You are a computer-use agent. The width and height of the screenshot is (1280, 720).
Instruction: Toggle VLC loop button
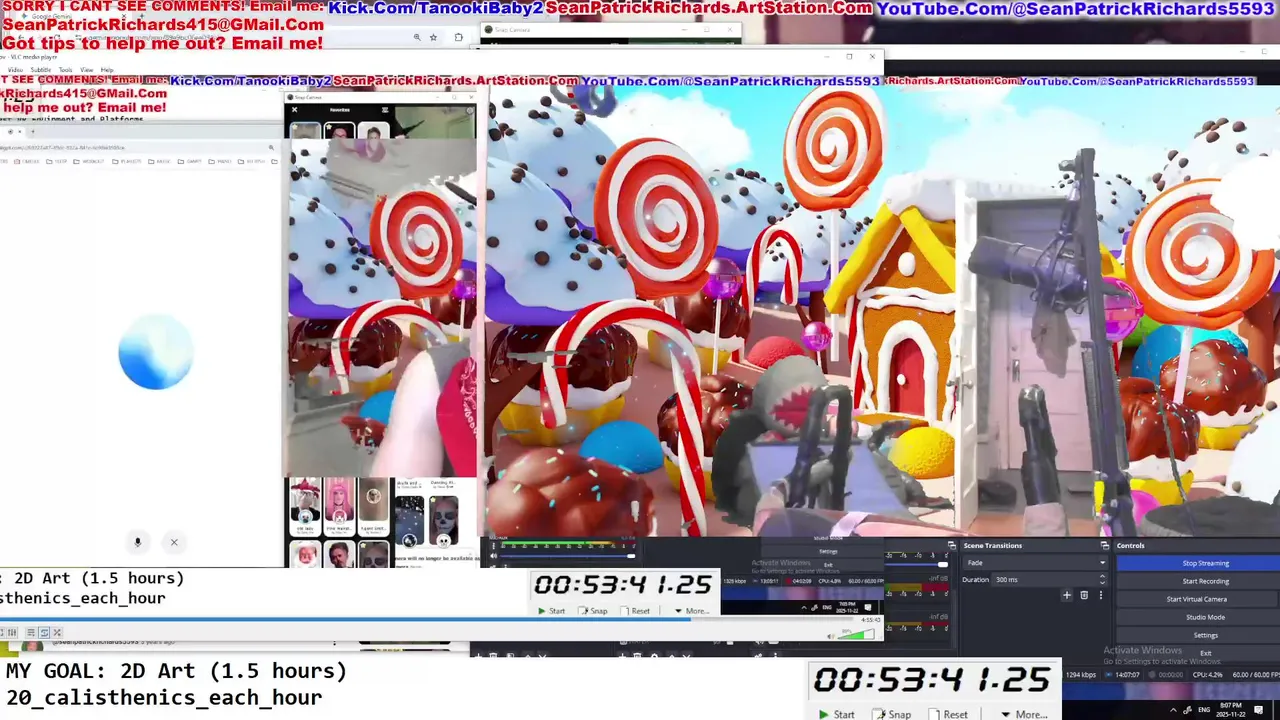44,632
